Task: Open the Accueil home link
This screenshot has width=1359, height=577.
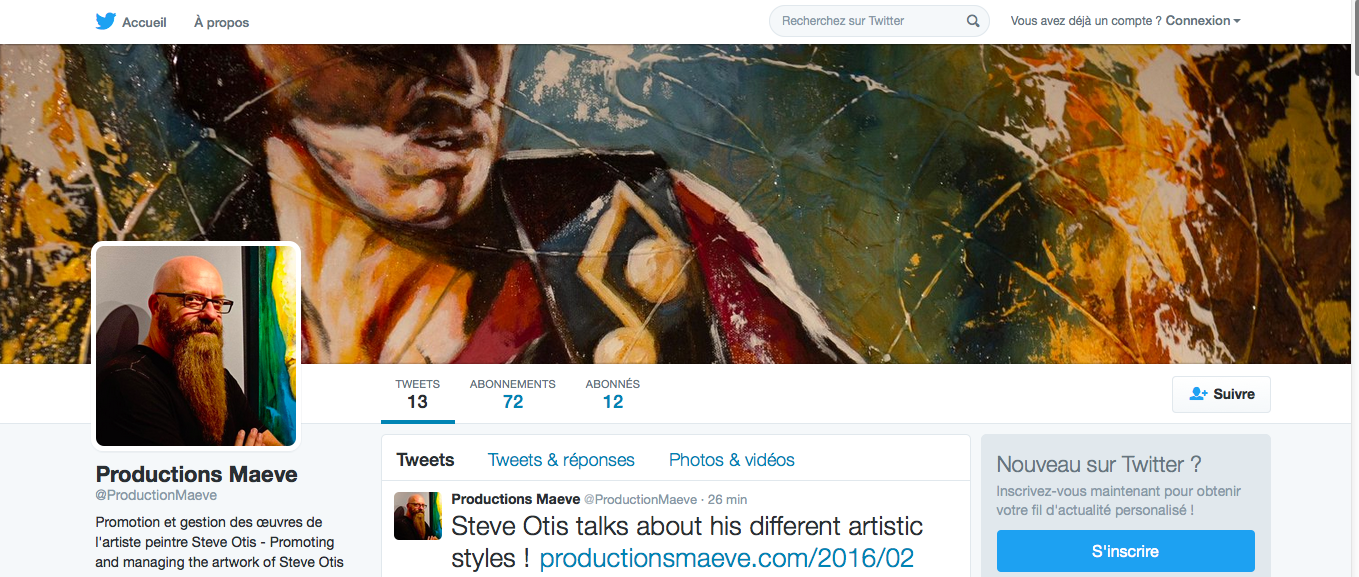Action: pyautogui.click(x=144, y=22)
